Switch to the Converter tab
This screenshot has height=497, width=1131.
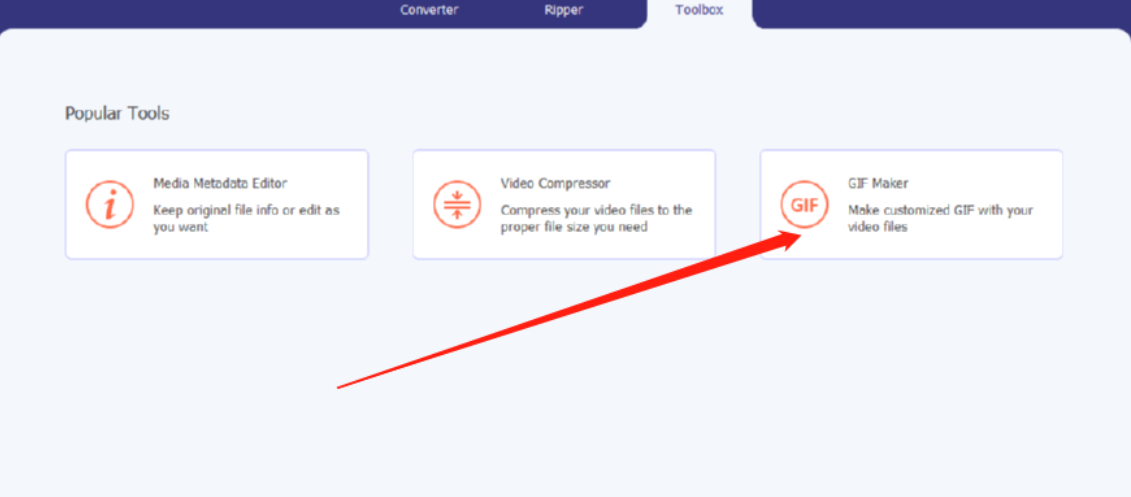coord(429,10)
